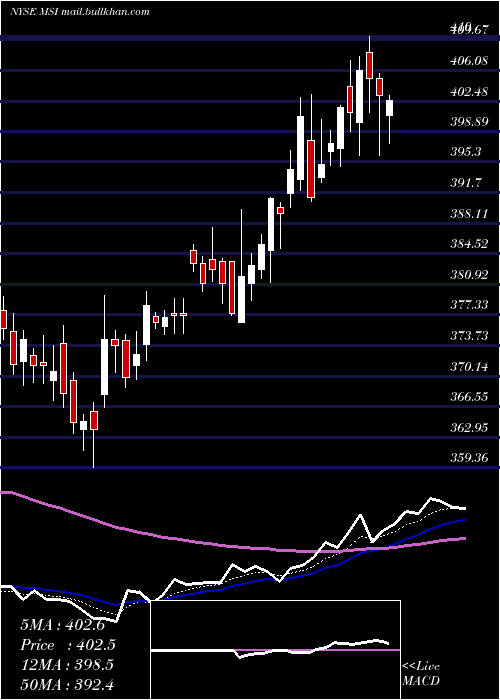Image resolution: width=500 pixels, height=700 pixels.
Task: Click the 391.7 price axis label
Action: 466,183
